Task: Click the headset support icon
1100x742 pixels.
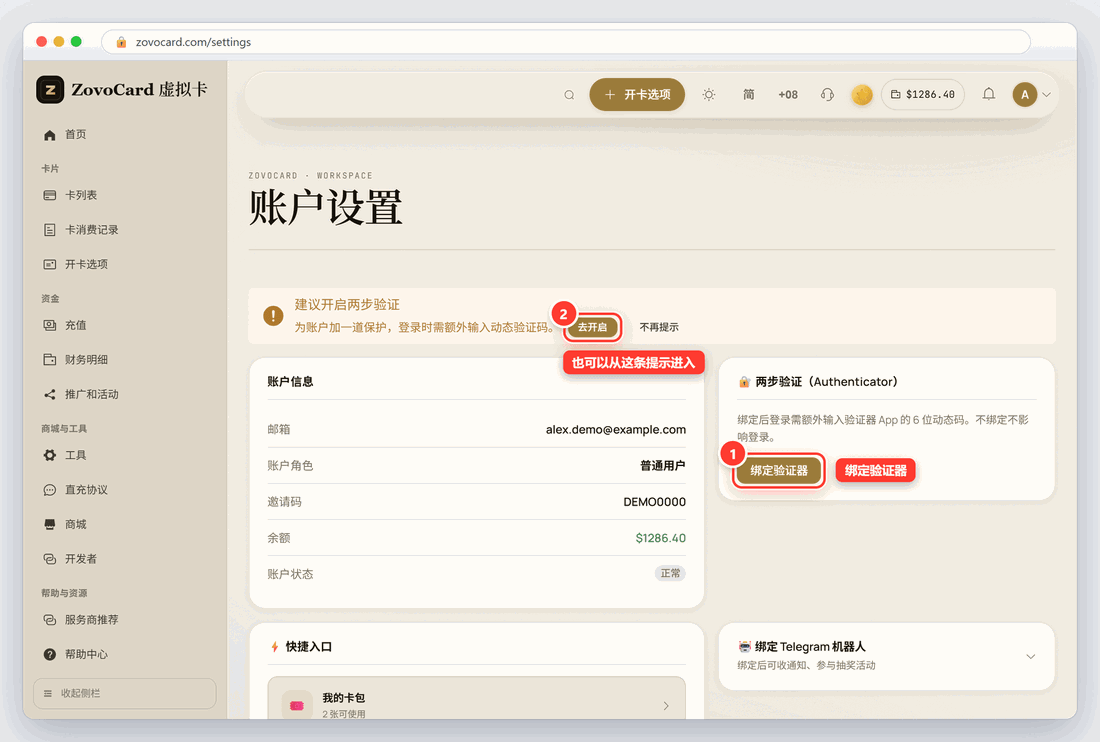Action: 827,95
